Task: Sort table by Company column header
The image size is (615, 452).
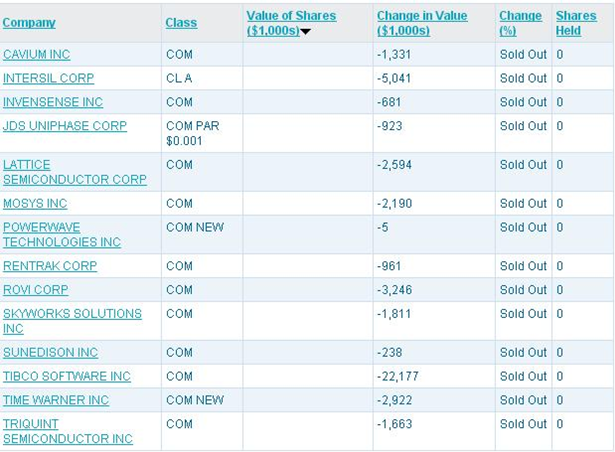Action: point(29,23)
